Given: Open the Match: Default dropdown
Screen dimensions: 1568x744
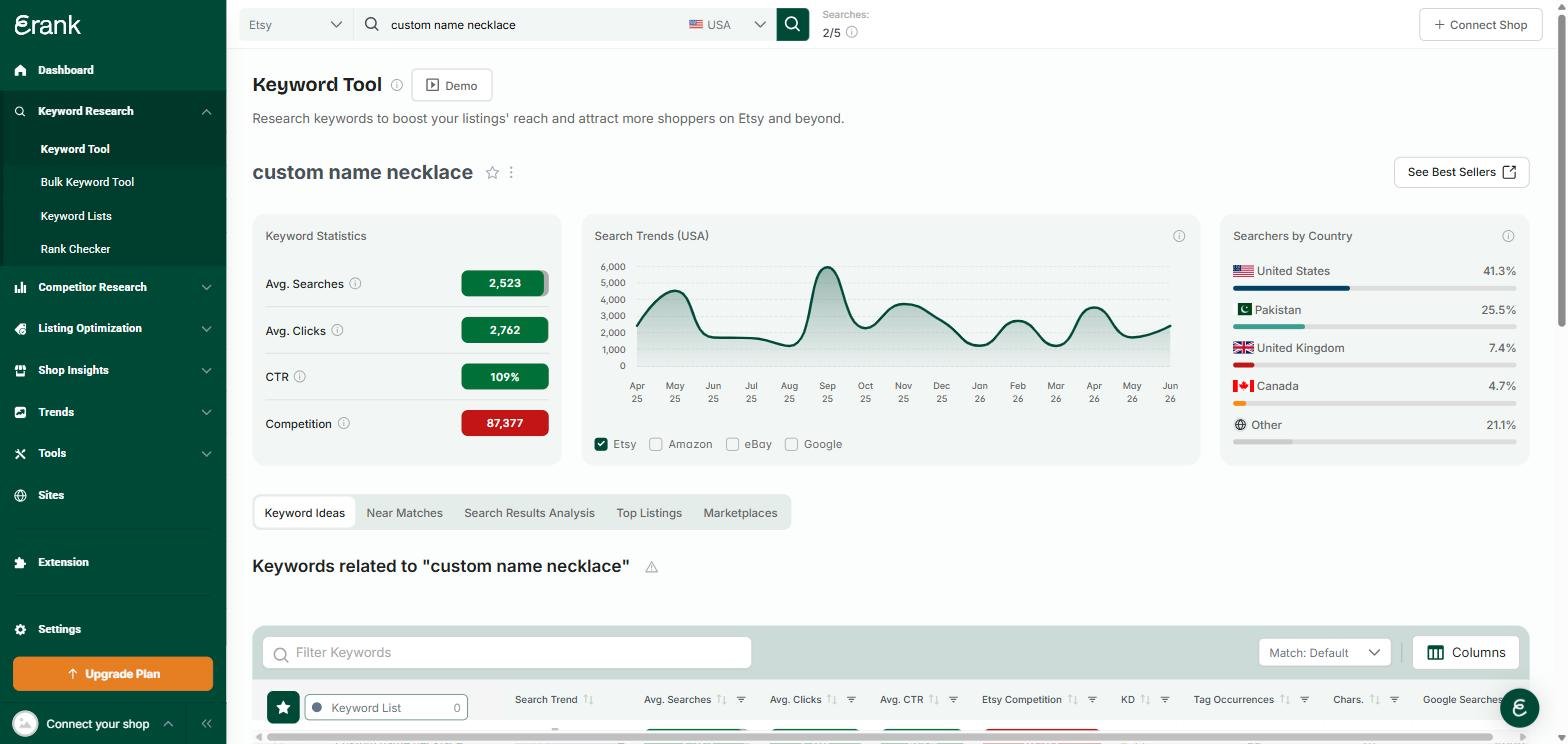Looking at the screenshot, I should pos(1324,653).
